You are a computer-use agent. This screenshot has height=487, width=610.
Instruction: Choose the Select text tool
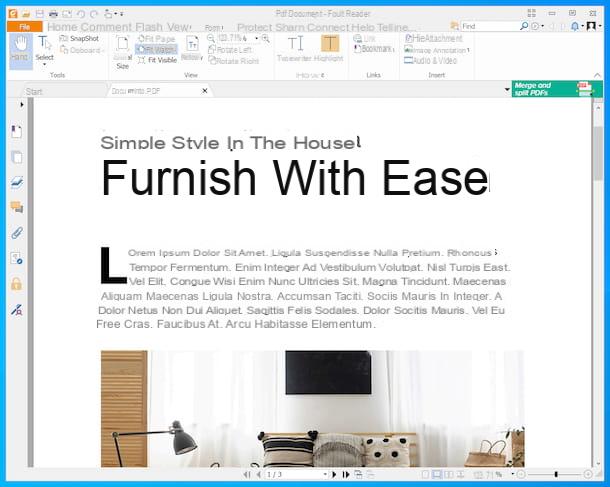pos(44,49)
